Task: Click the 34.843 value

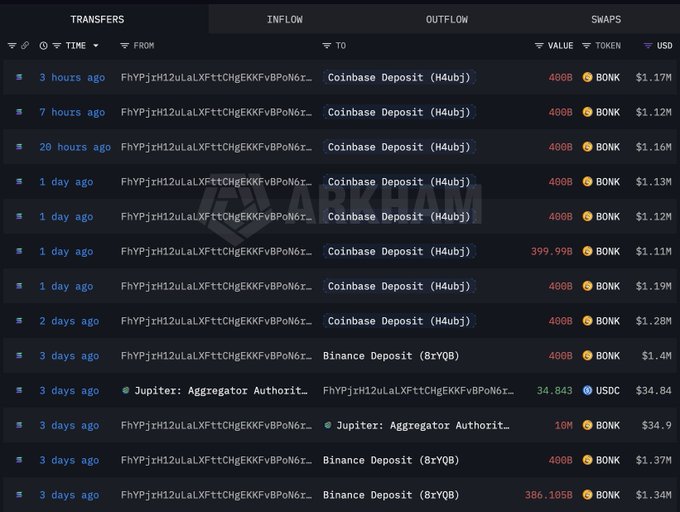Action: pos(555,391)
